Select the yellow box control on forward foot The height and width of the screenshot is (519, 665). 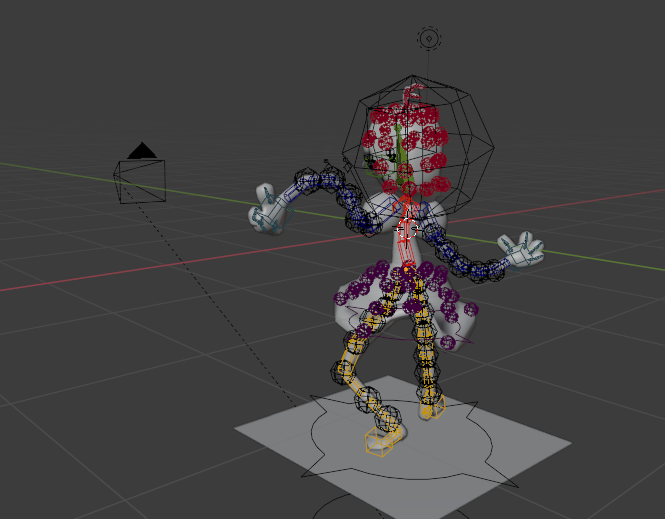(x=380, y=441)
